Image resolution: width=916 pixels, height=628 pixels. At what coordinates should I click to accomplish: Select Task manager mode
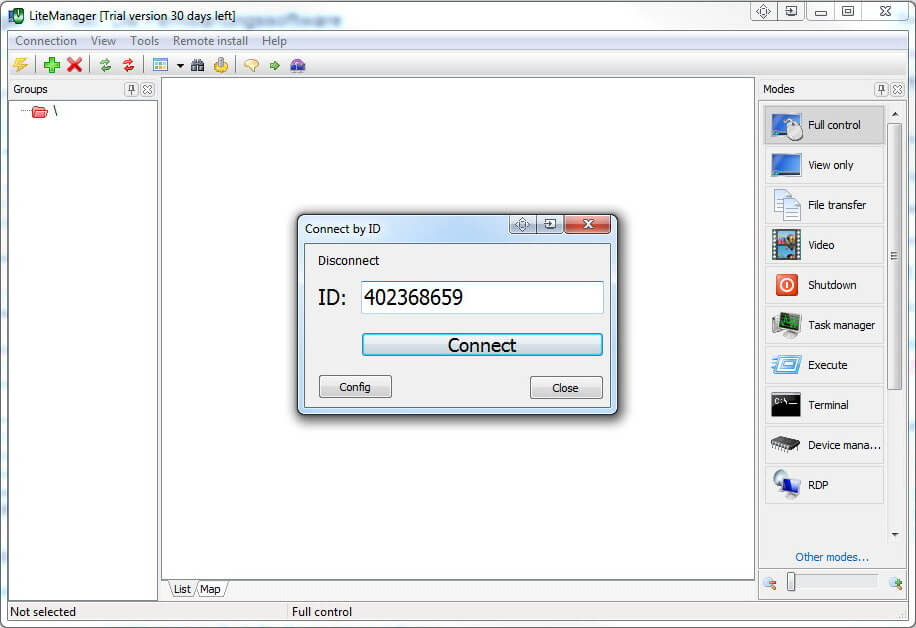click(x=824, y=325)
